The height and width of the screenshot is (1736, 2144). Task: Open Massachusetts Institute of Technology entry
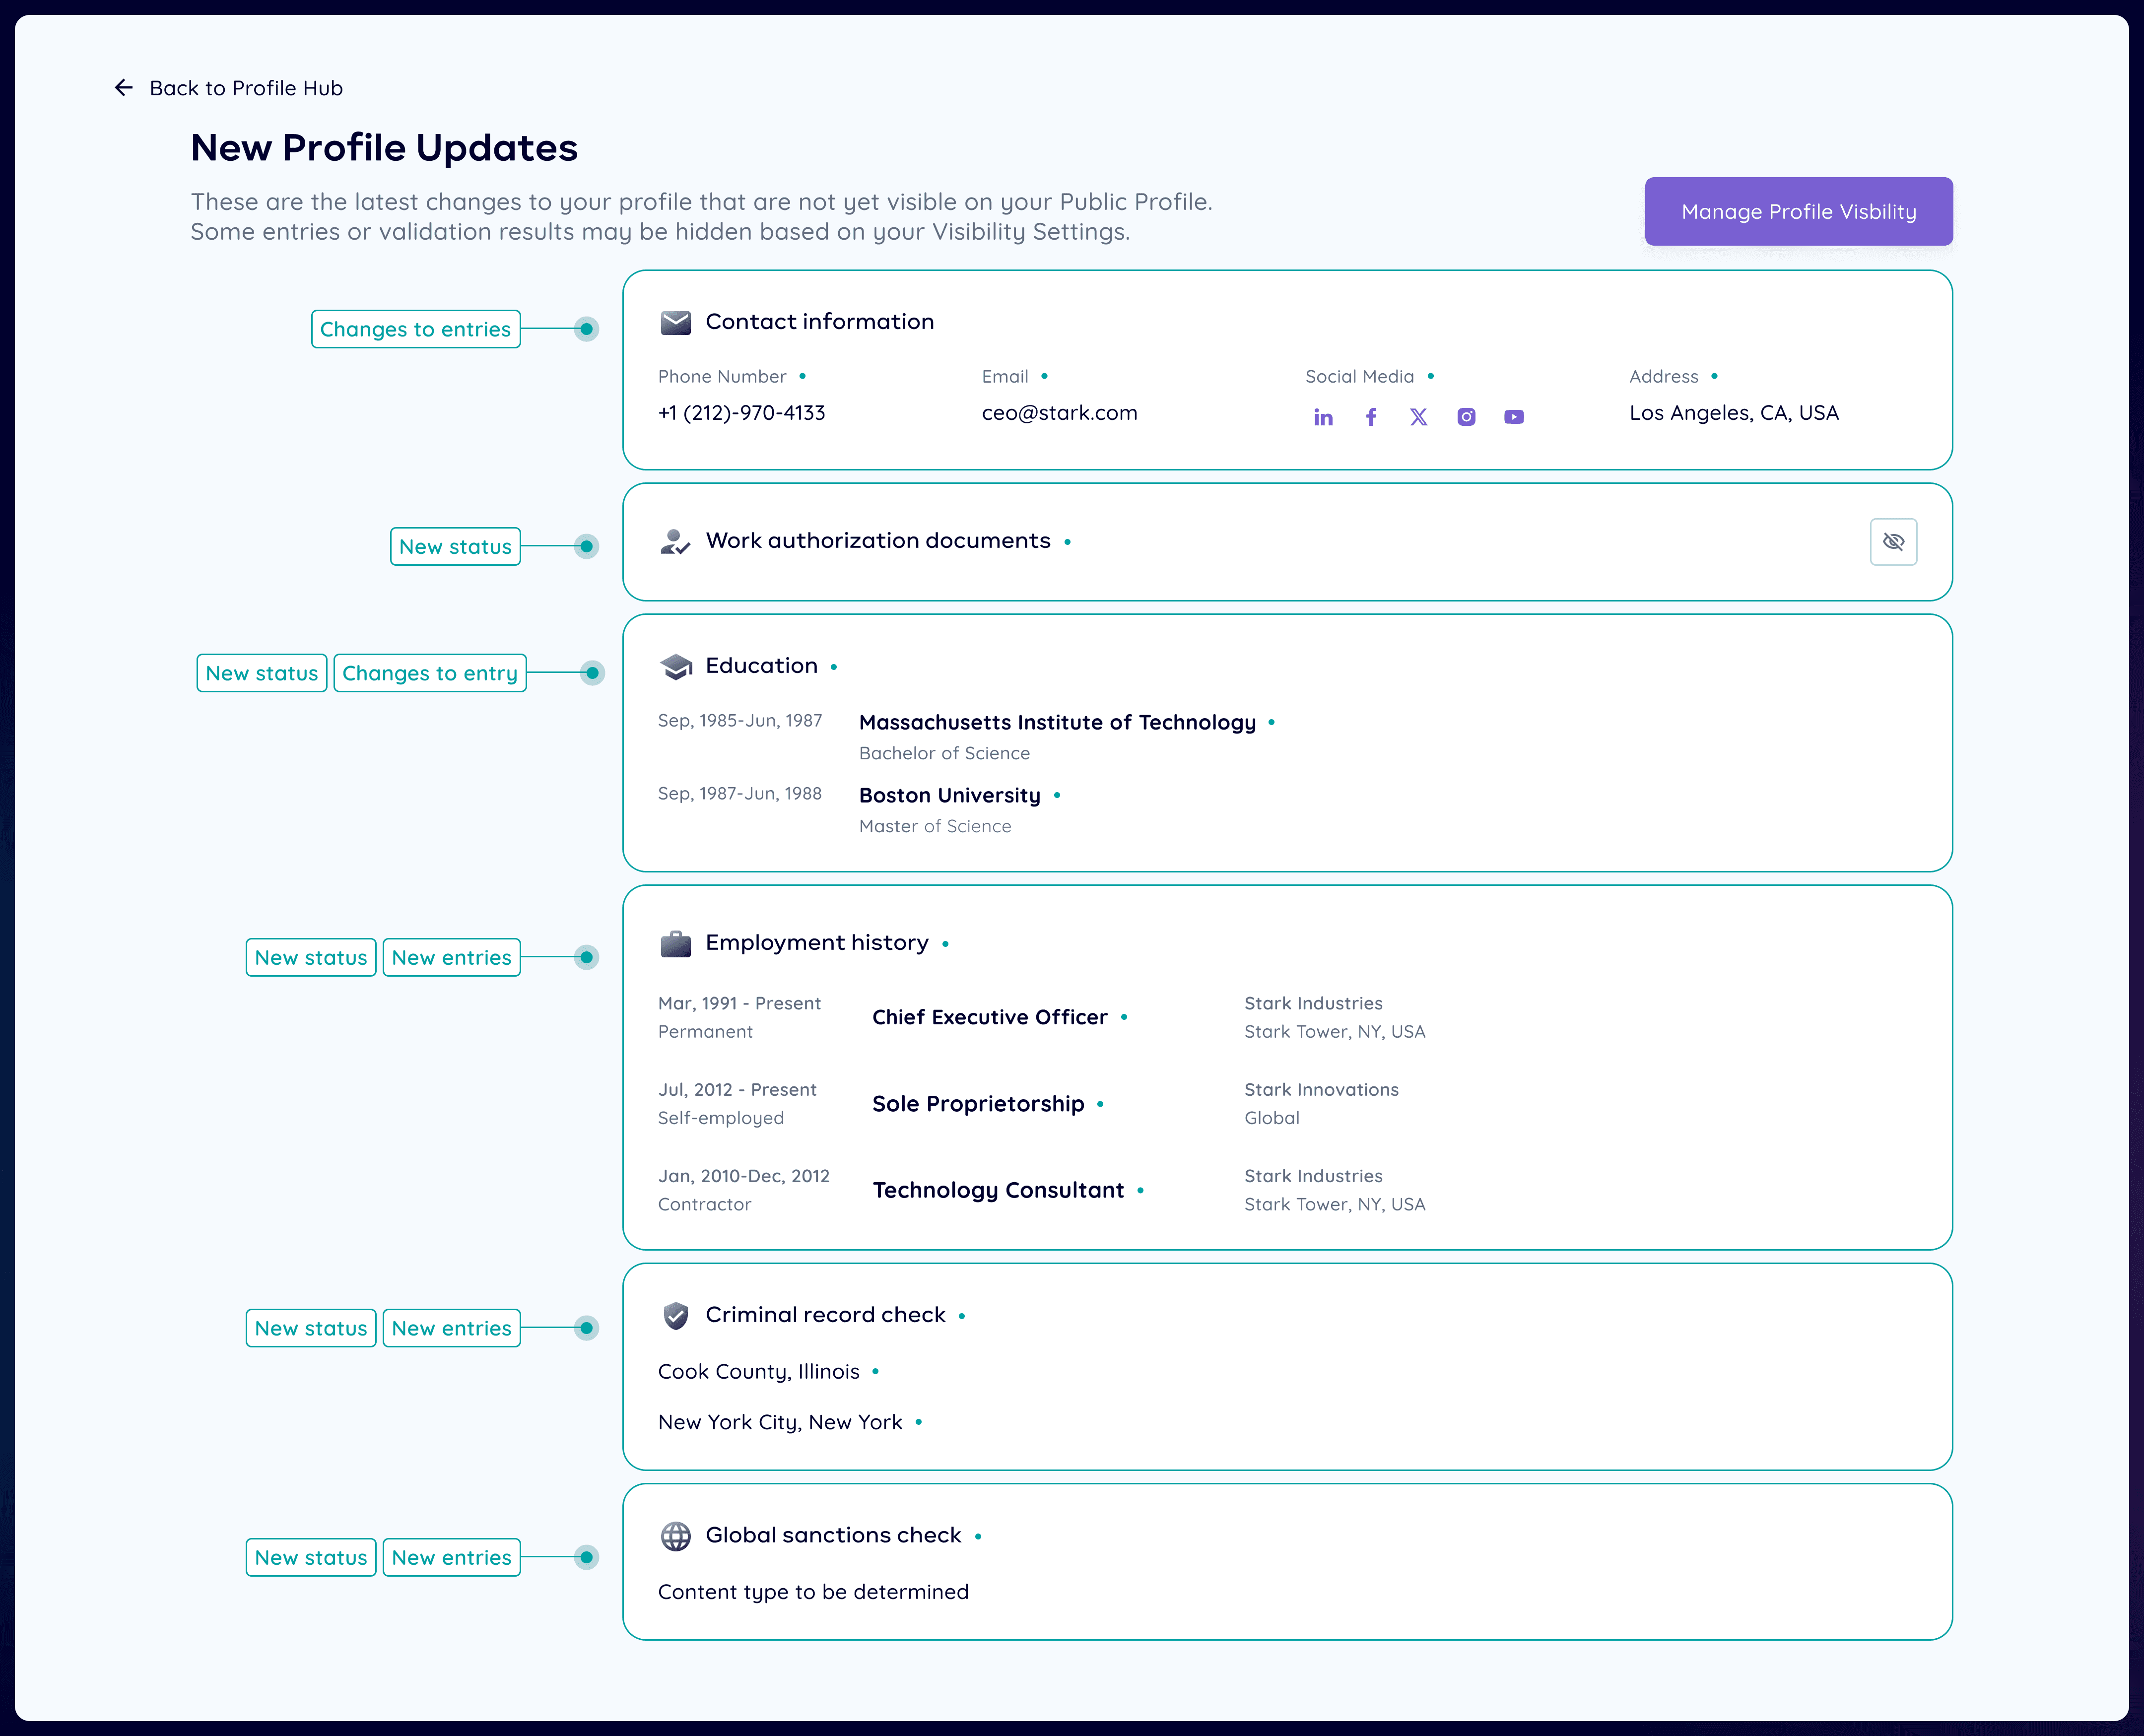pos(1056,722)
